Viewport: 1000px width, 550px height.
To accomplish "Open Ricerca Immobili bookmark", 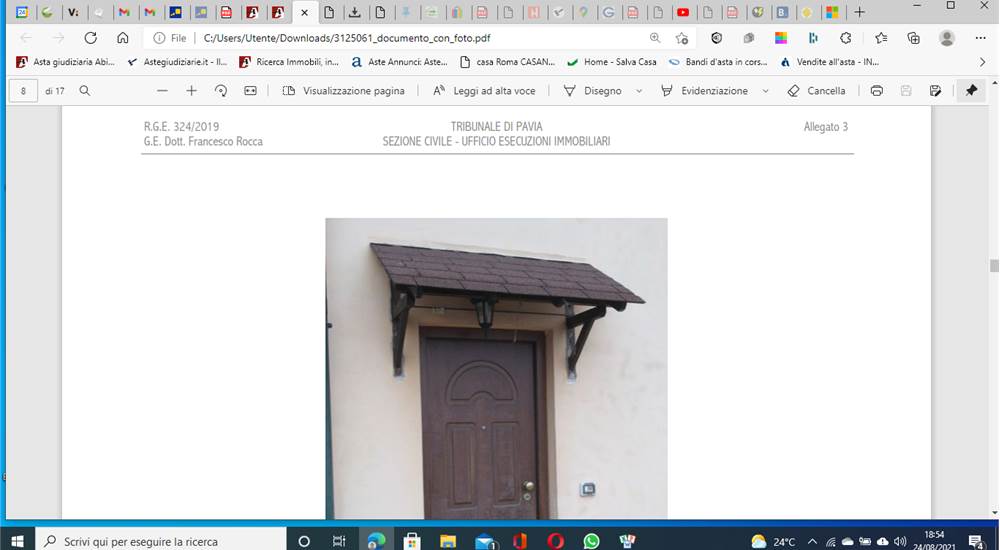I will coord(289,62).
